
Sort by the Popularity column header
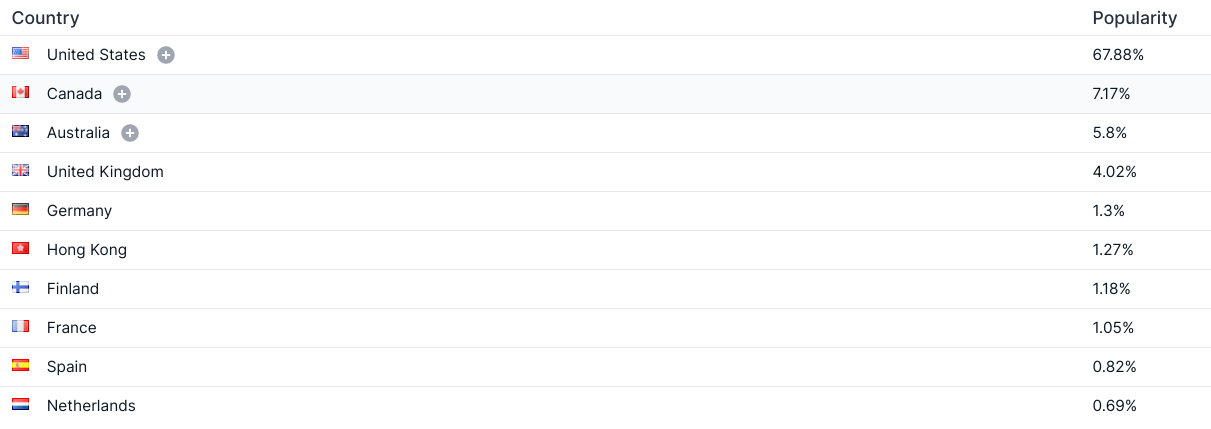click(x=1134, y=18)
